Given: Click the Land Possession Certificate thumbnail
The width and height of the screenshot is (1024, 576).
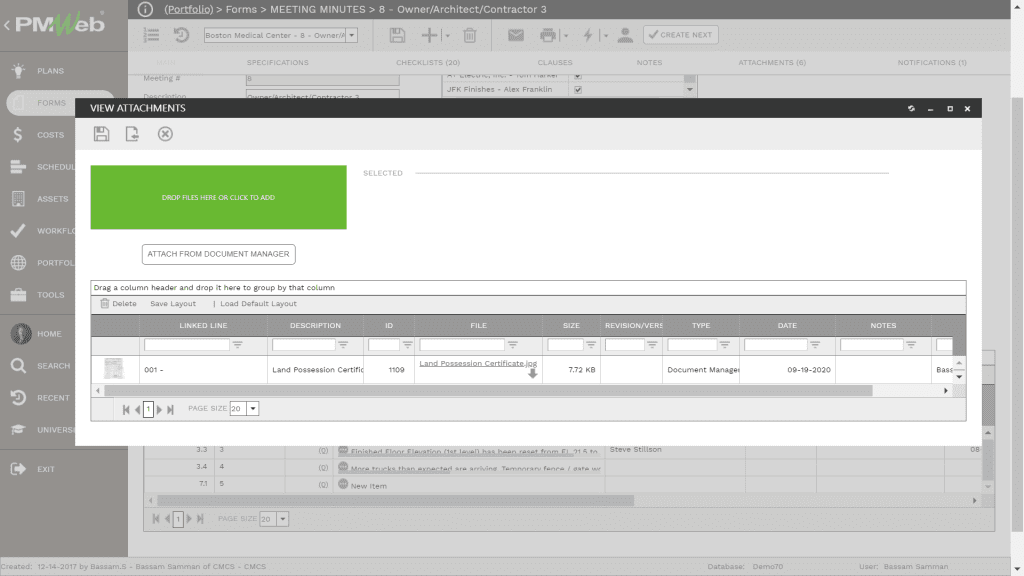Looking at the screenshot, I should pyautogui.click(x=114, y=369).
